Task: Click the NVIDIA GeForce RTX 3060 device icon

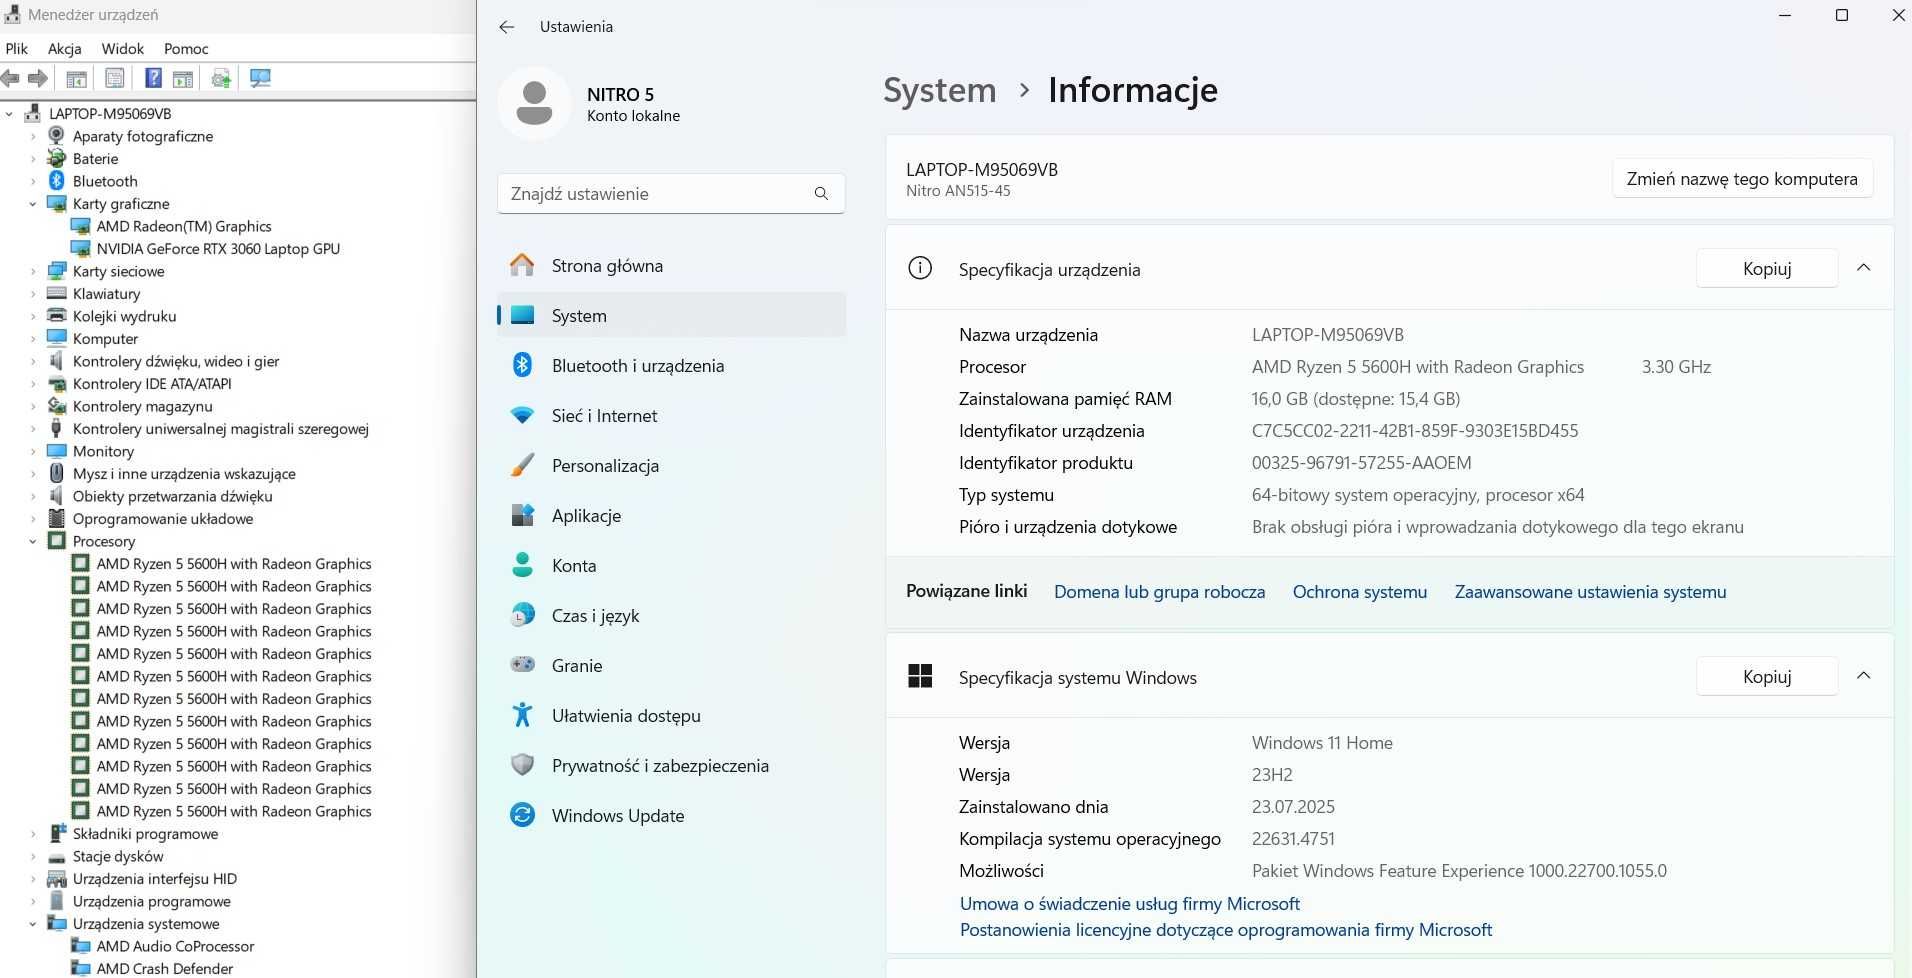Action: (x=81, y=248)
